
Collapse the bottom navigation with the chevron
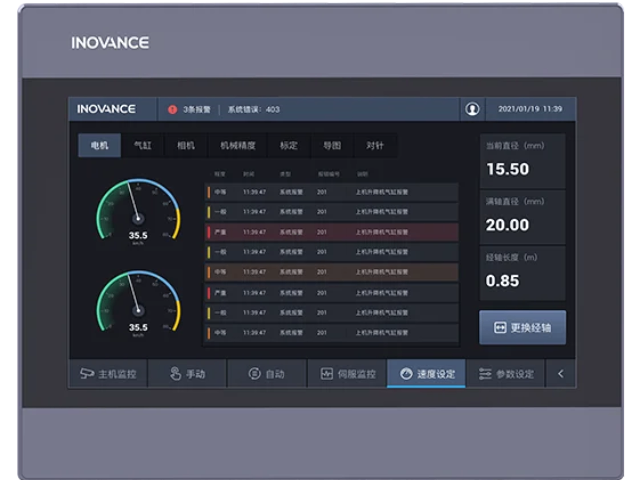pyautogui.click(x=561, y=373)
